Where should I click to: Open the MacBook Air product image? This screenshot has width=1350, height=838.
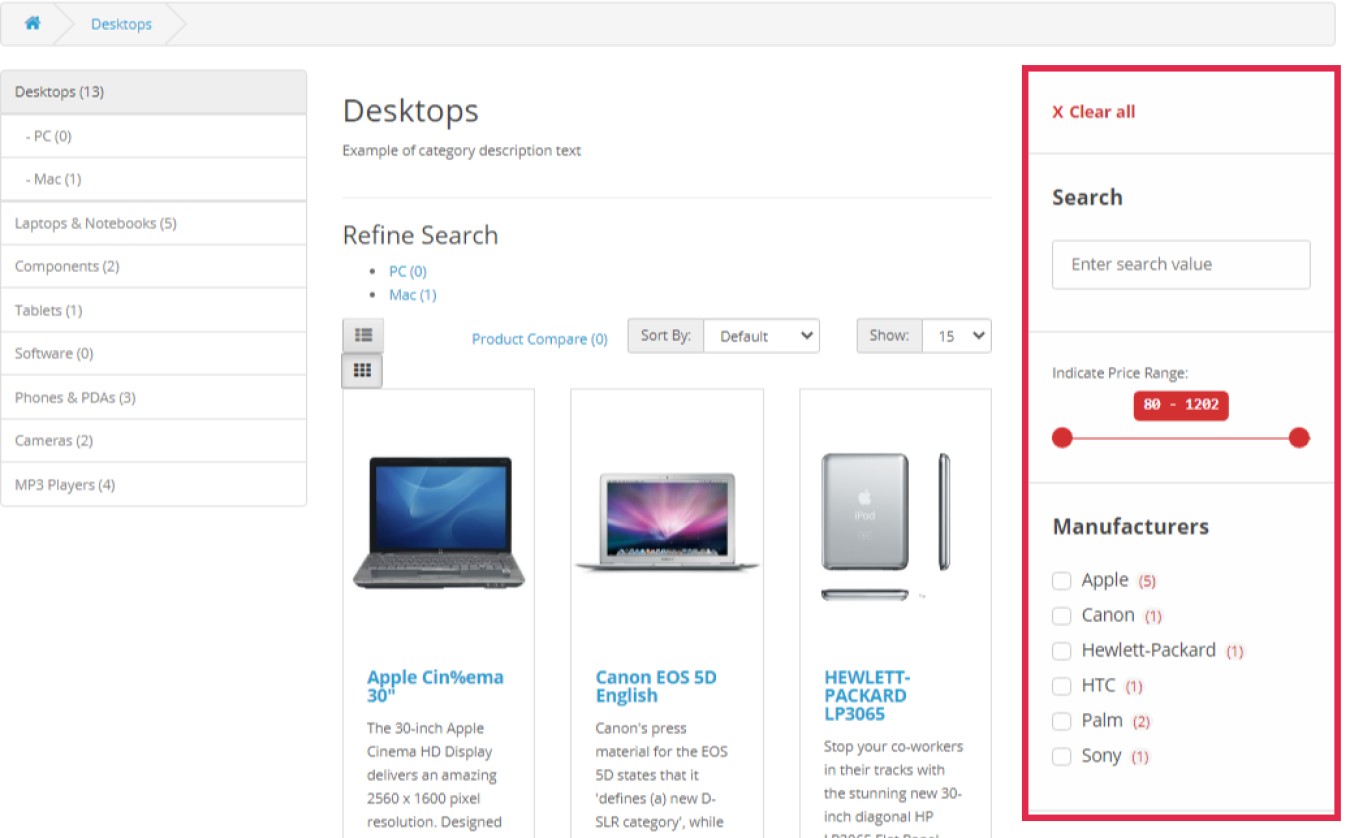(667, 522)
